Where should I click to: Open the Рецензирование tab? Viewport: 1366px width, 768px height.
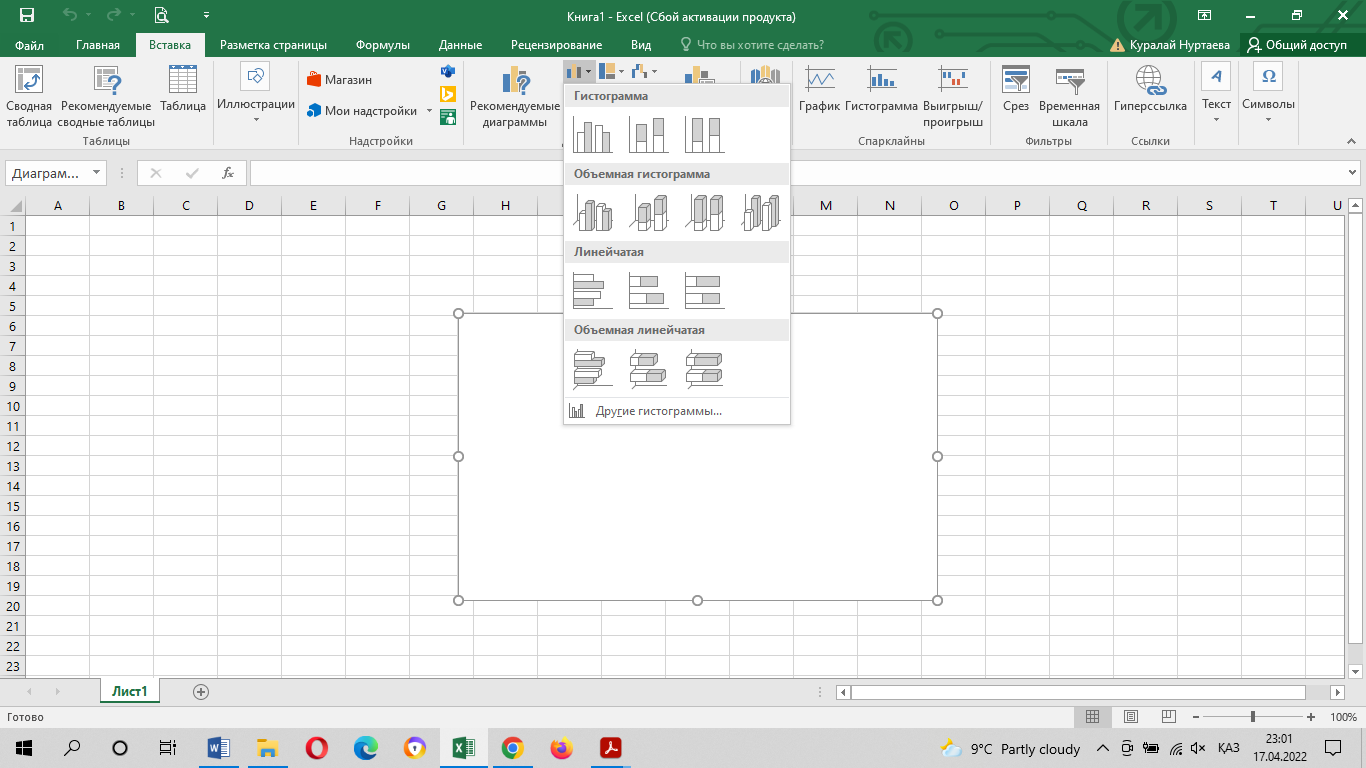556,45
